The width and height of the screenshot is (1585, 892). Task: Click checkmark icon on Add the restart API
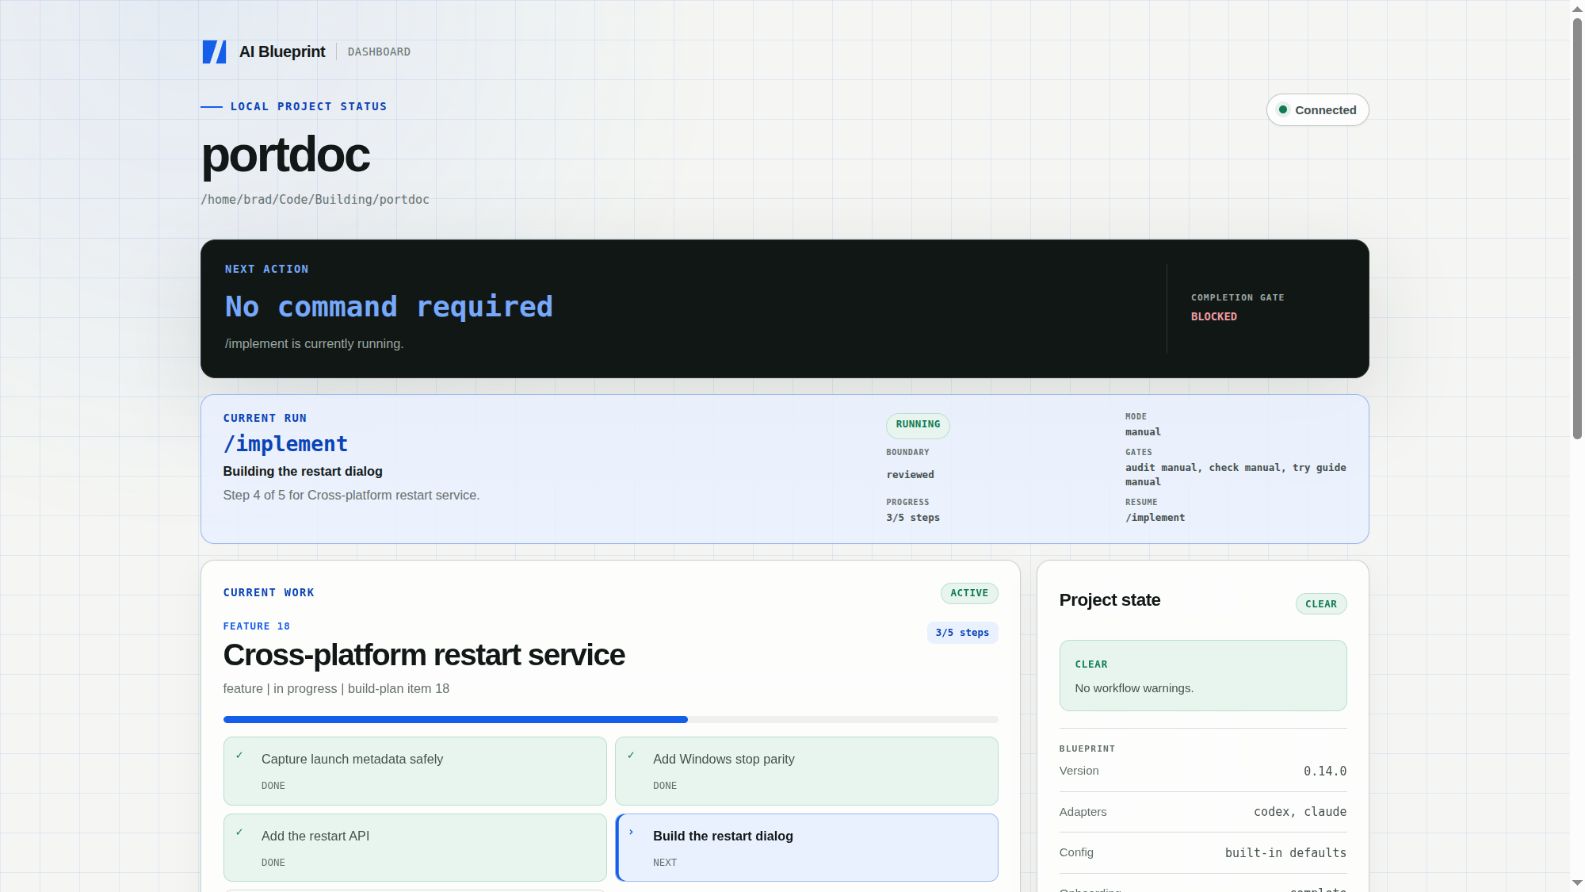[239, 832]
